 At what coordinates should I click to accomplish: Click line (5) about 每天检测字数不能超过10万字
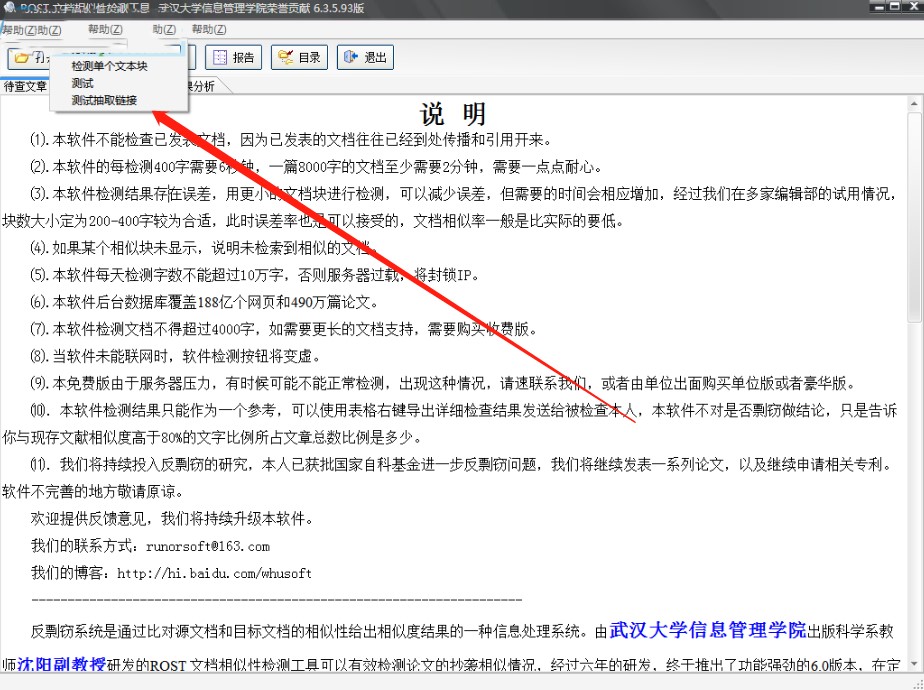(x=255, y=275)
